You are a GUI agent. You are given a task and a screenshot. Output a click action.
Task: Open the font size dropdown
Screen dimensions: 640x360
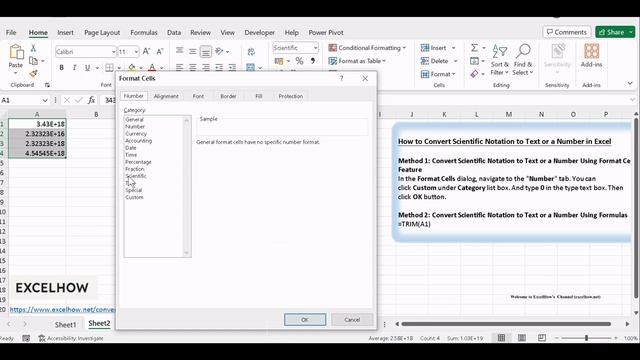point(136,52)
